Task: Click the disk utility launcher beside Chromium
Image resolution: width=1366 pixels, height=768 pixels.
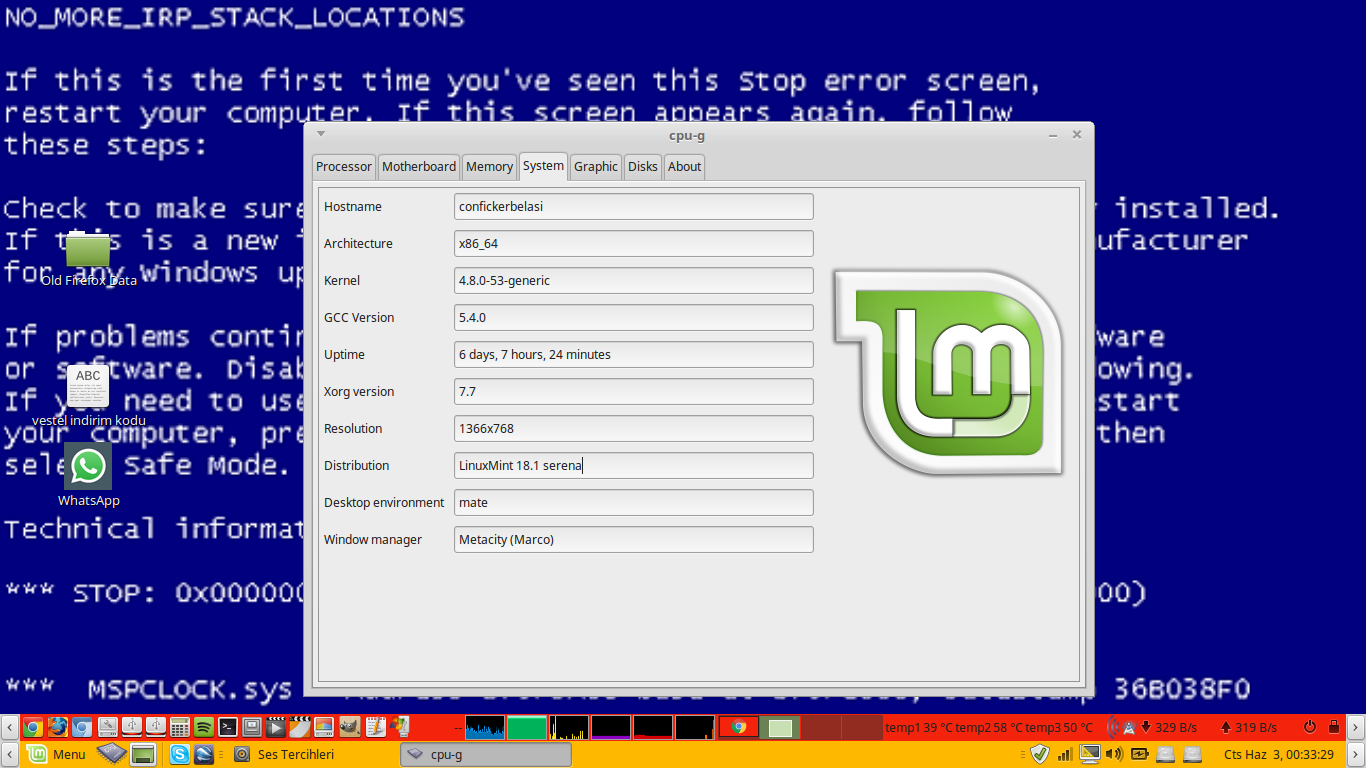Action: click(x=107, y=727)
